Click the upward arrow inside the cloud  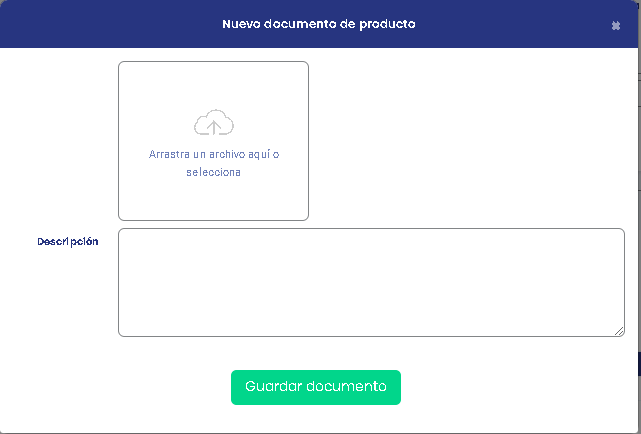213,127
